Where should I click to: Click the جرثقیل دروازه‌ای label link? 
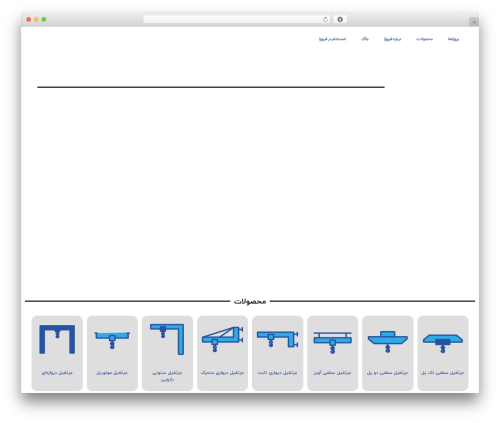pyautogui.click(x=57, y=373)
